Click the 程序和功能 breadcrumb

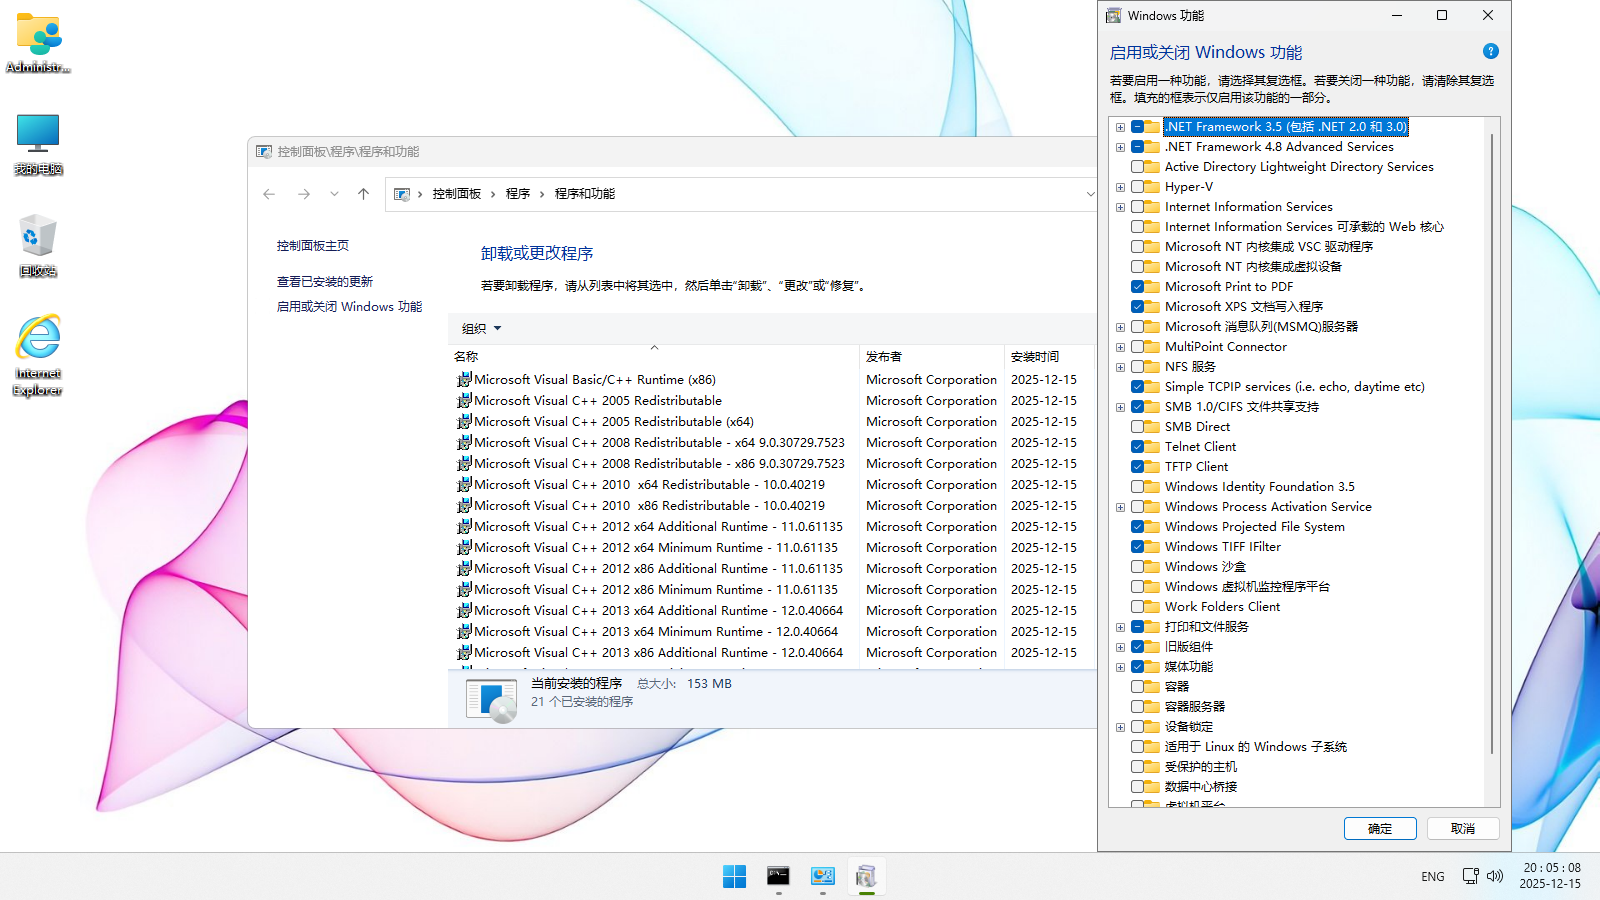tap(585, 194)
